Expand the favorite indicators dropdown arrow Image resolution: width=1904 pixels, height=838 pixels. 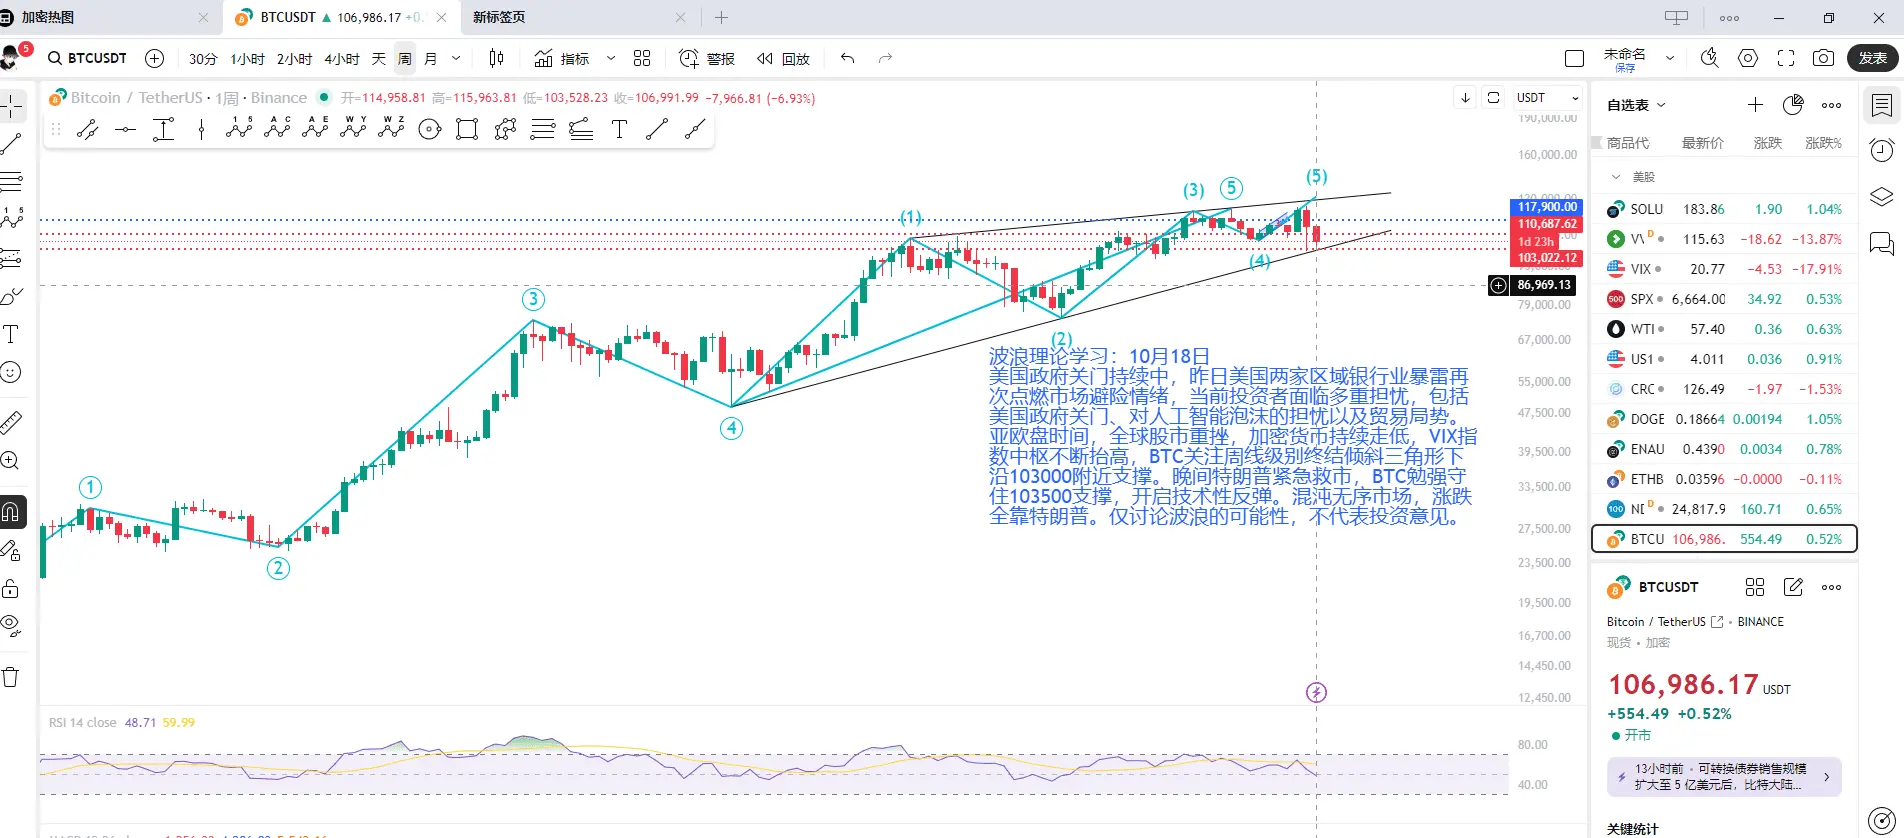coord(611,59)
